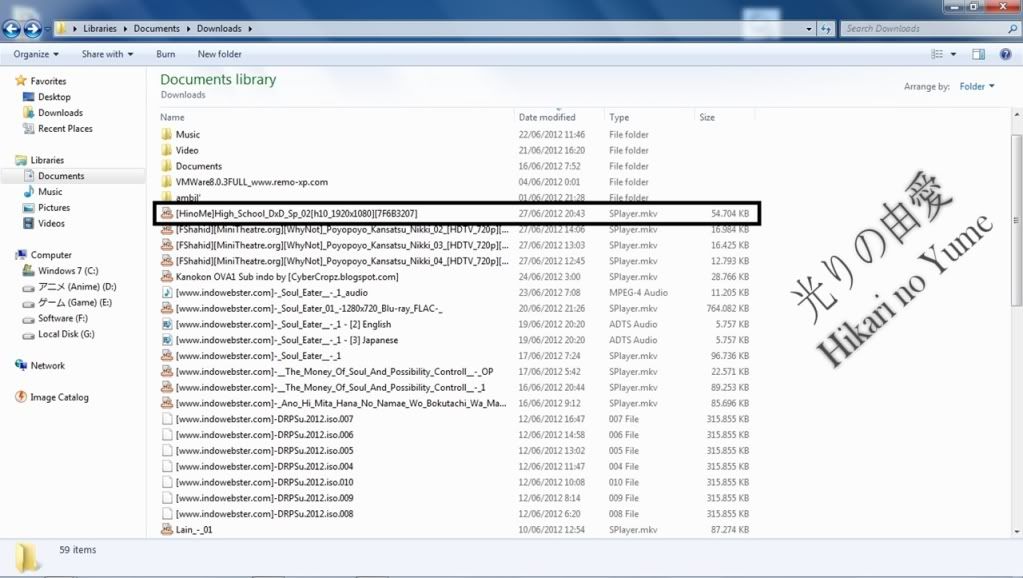Open the Share with dropdown
This screenshot has width=1023, height=578.
pyautogui.click(x=108, y=54)
